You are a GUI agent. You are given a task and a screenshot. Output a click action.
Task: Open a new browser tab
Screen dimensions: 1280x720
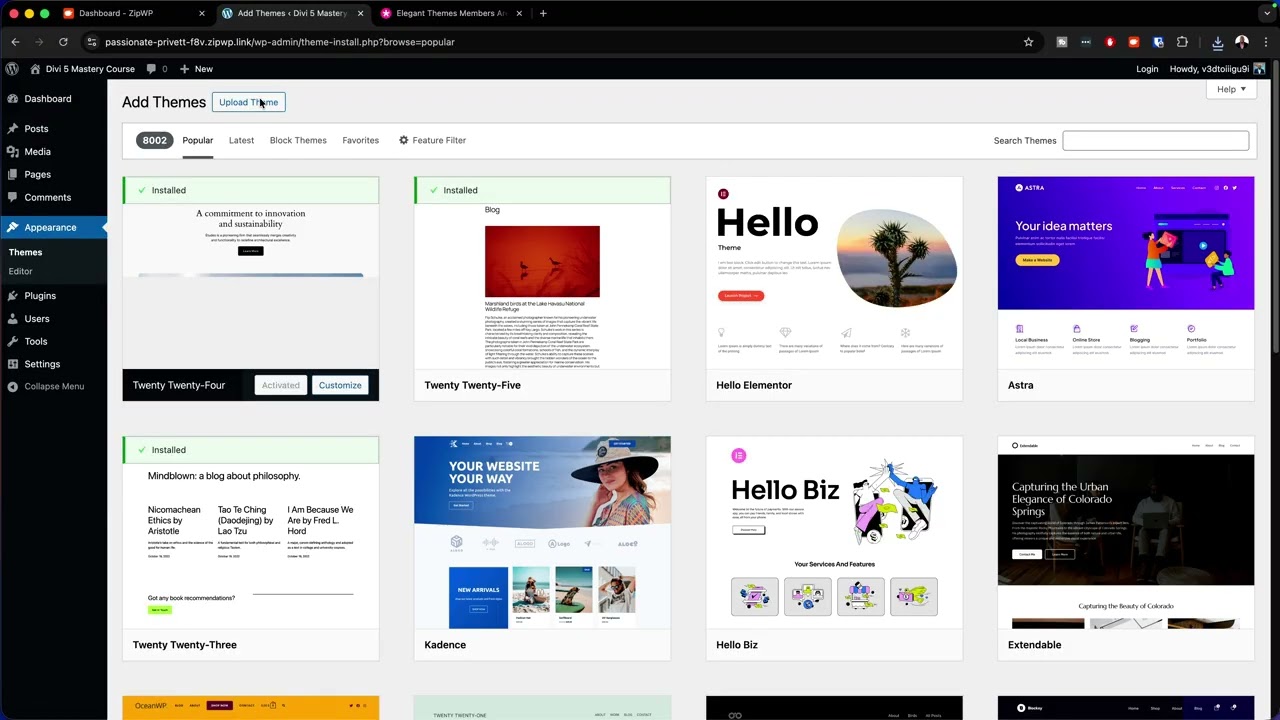(543, 13)
